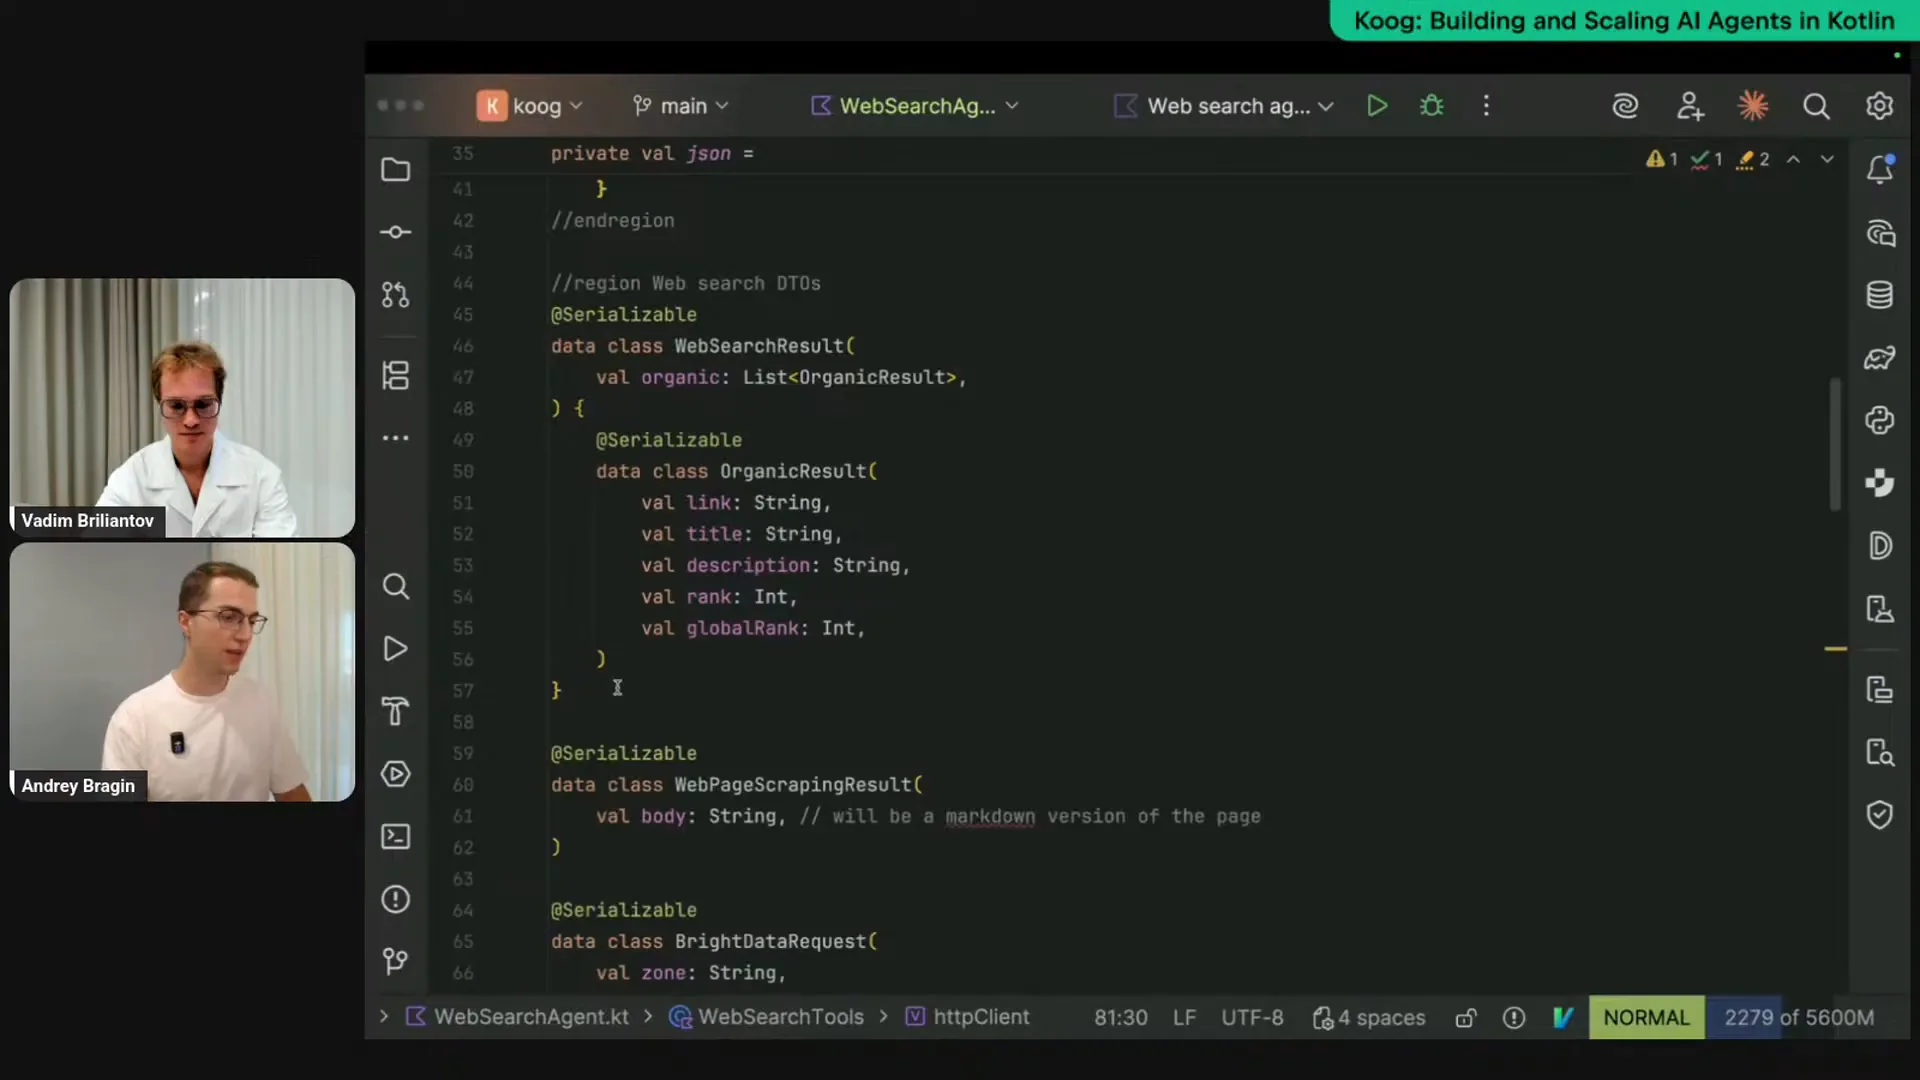Open the AI Assistant spiral icon in toolbar
Screen dimensions: 1920x1080
coord(1625,106)
